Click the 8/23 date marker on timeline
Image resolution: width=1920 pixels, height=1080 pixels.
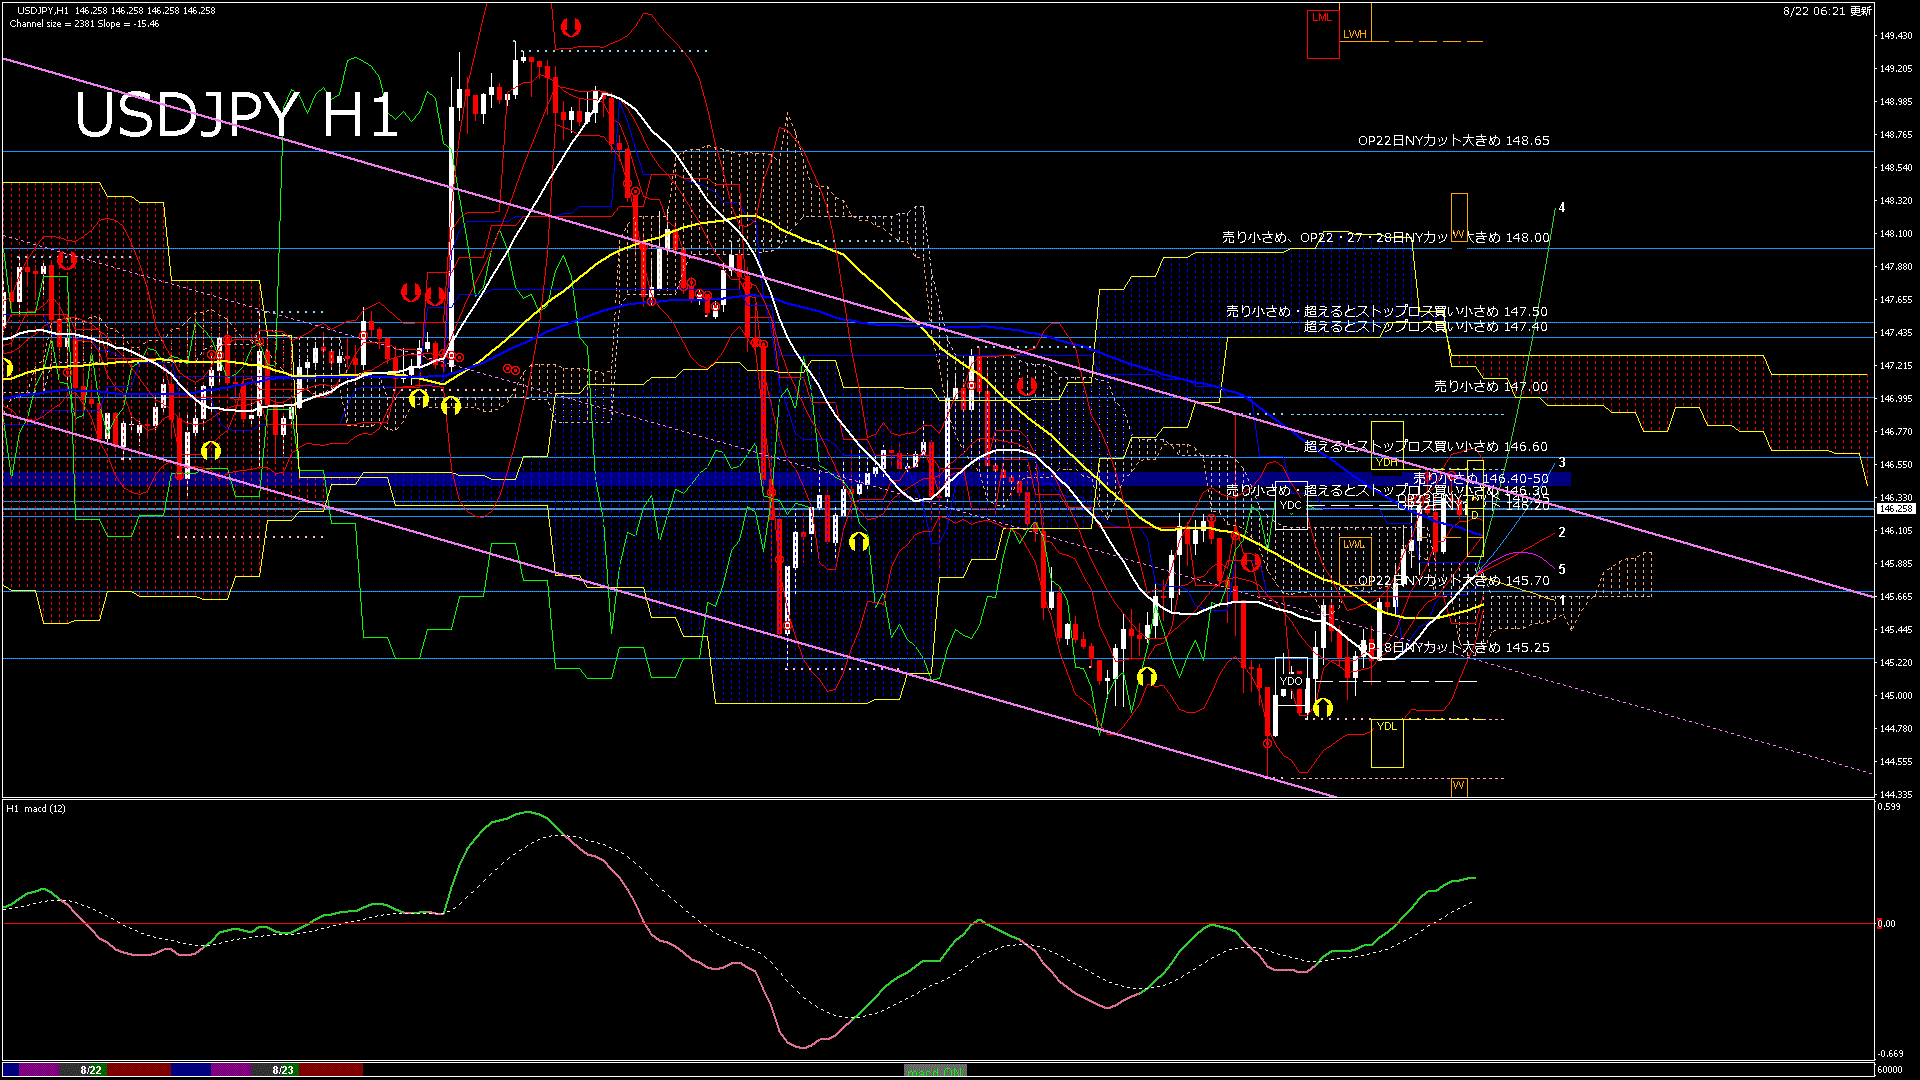[x=283, y=1070]
